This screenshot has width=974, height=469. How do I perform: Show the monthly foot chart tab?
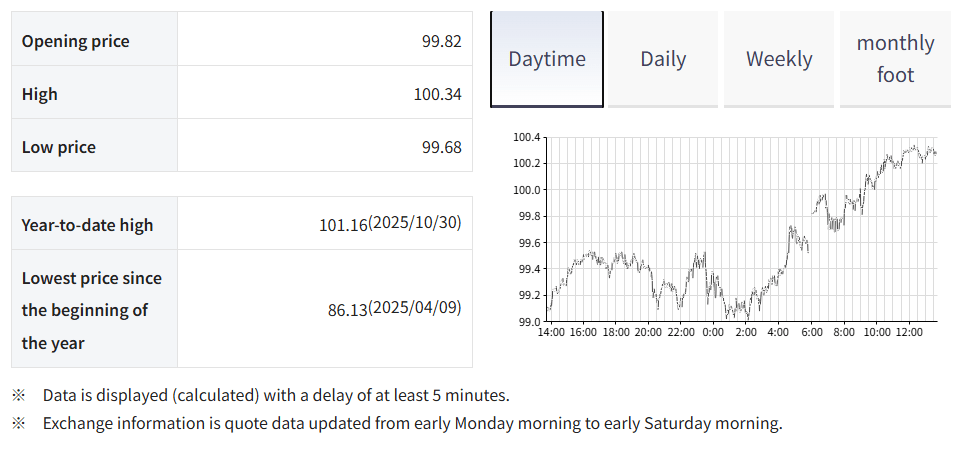click(x=895, y=59)
